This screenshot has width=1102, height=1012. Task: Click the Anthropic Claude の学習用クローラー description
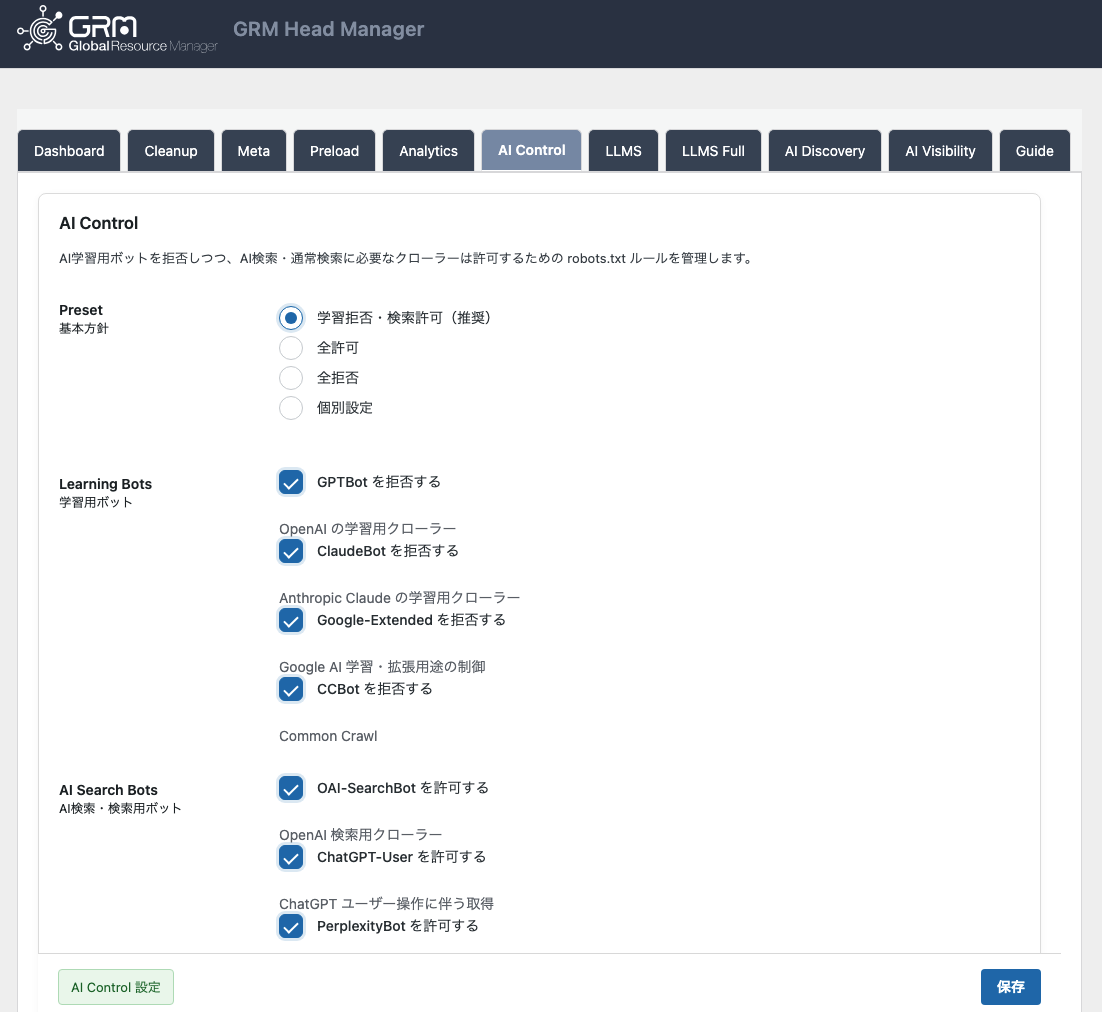[399, 597]
